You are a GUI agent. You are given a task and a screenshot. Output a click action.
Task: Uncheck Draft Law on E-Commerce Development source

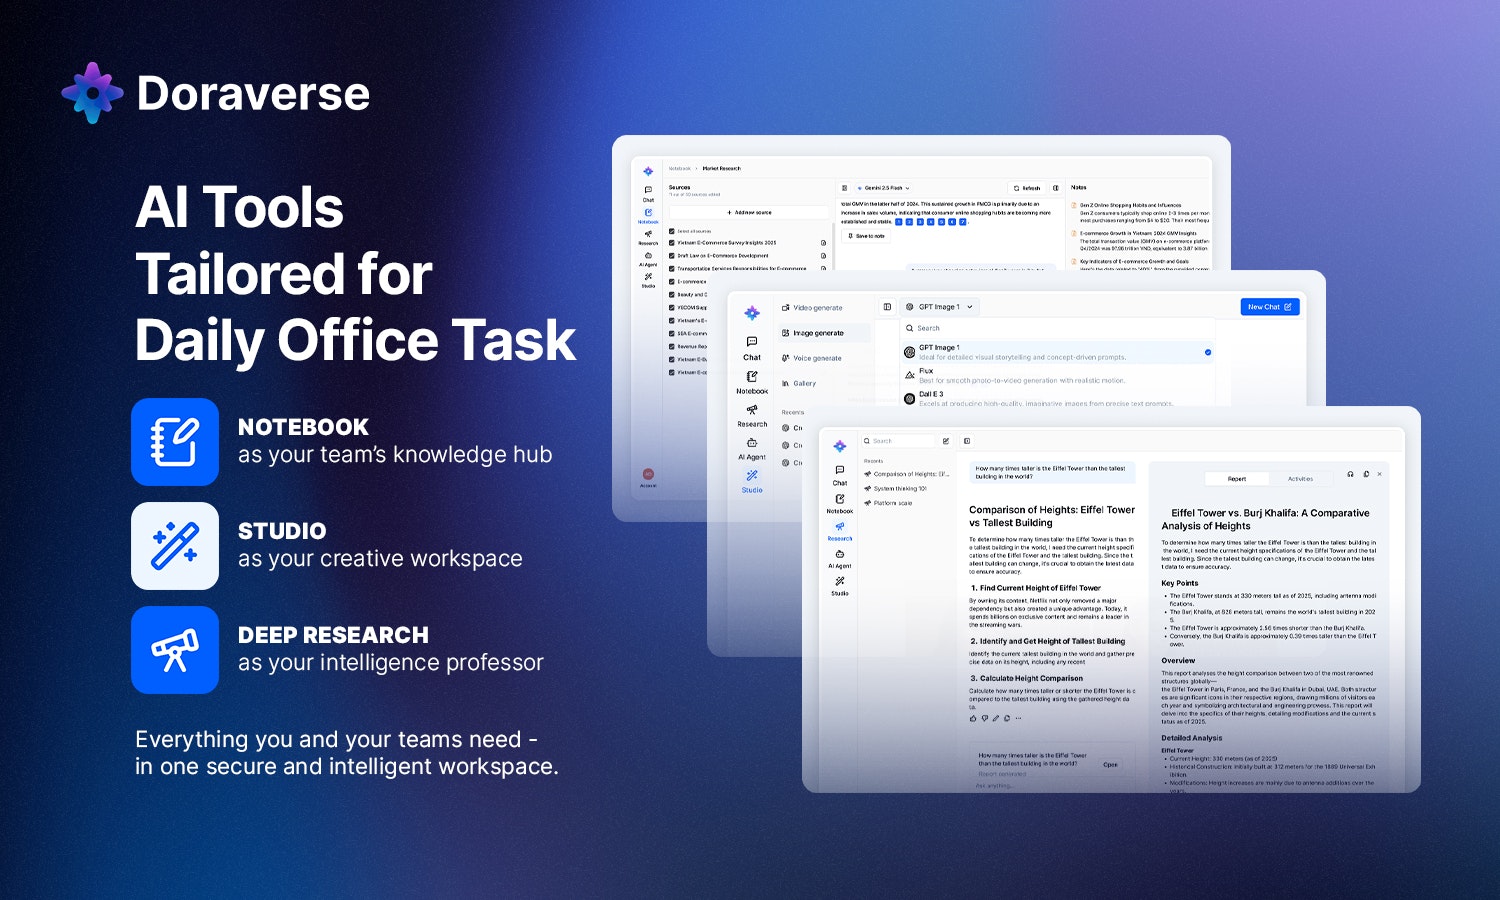pyautogui.click(x=672, y=256)
